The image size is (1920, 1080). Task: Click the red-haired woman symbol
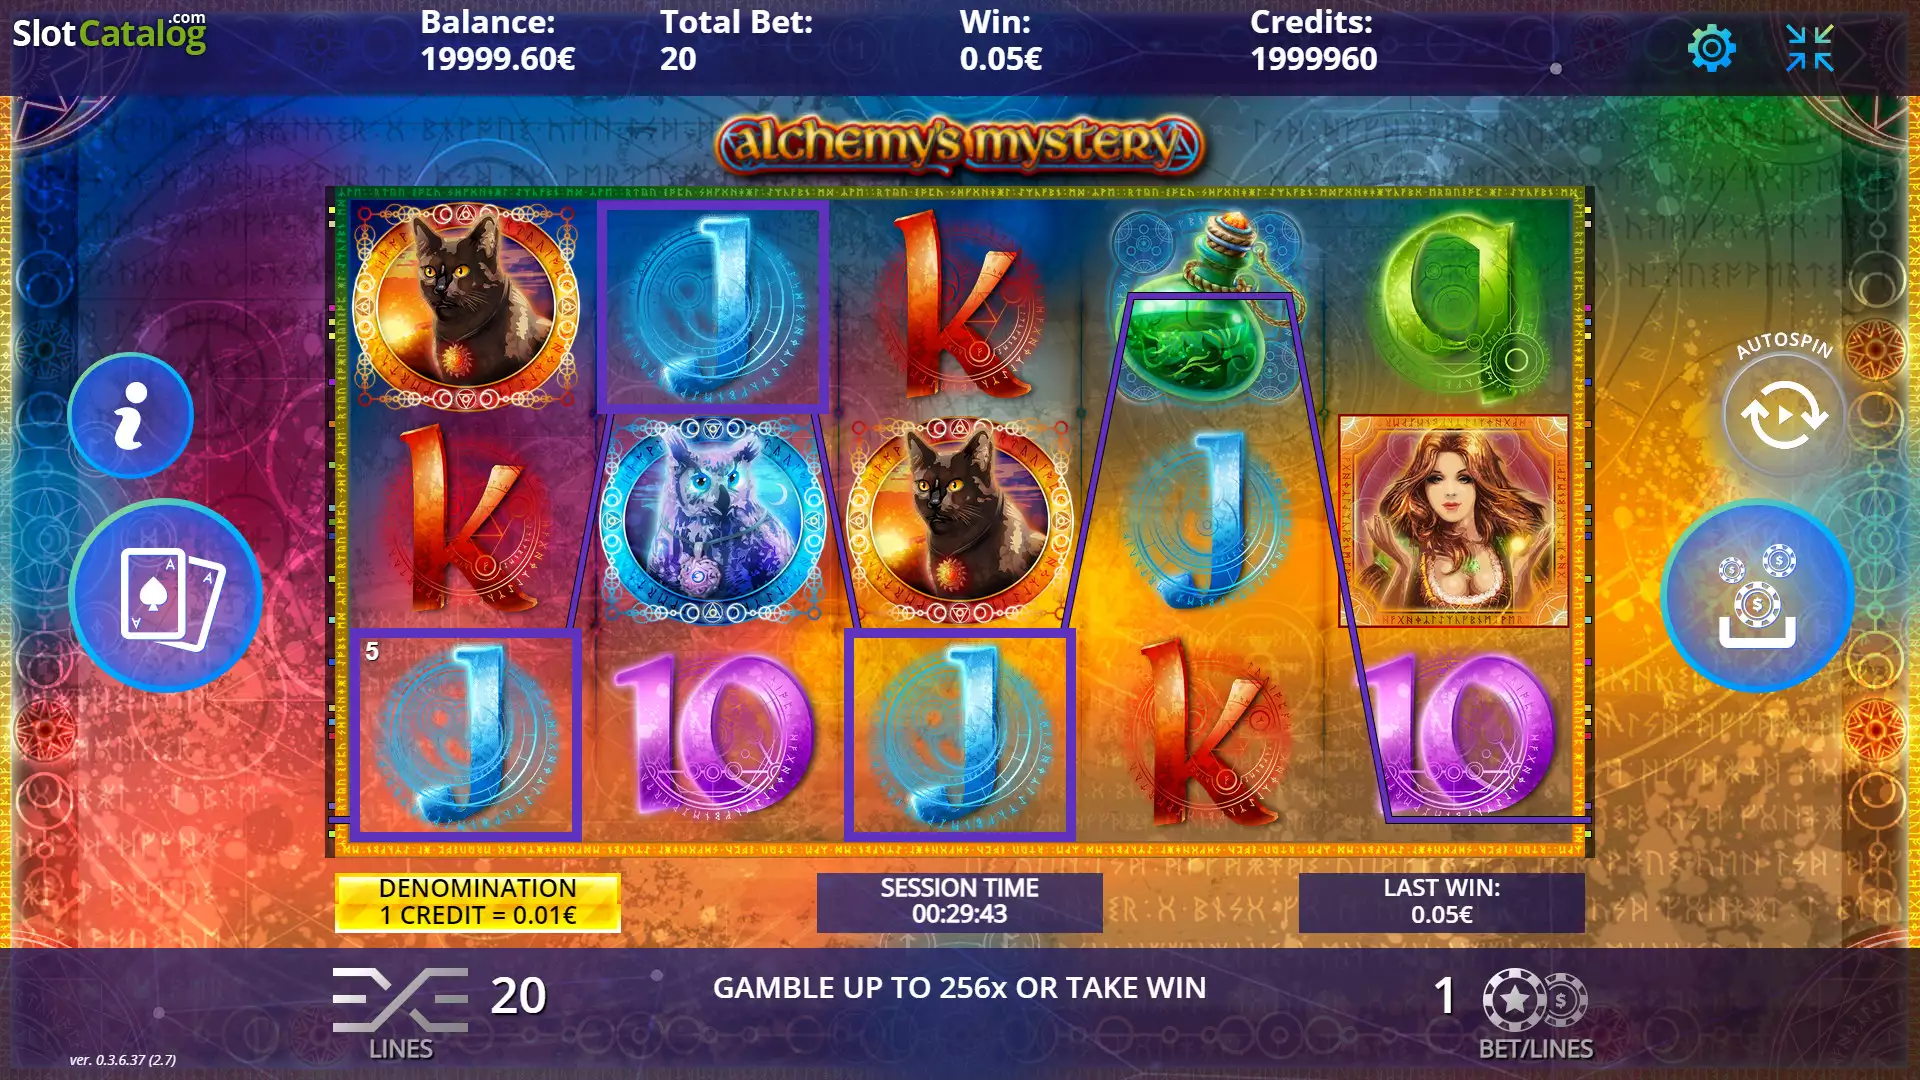[1454, 521]
